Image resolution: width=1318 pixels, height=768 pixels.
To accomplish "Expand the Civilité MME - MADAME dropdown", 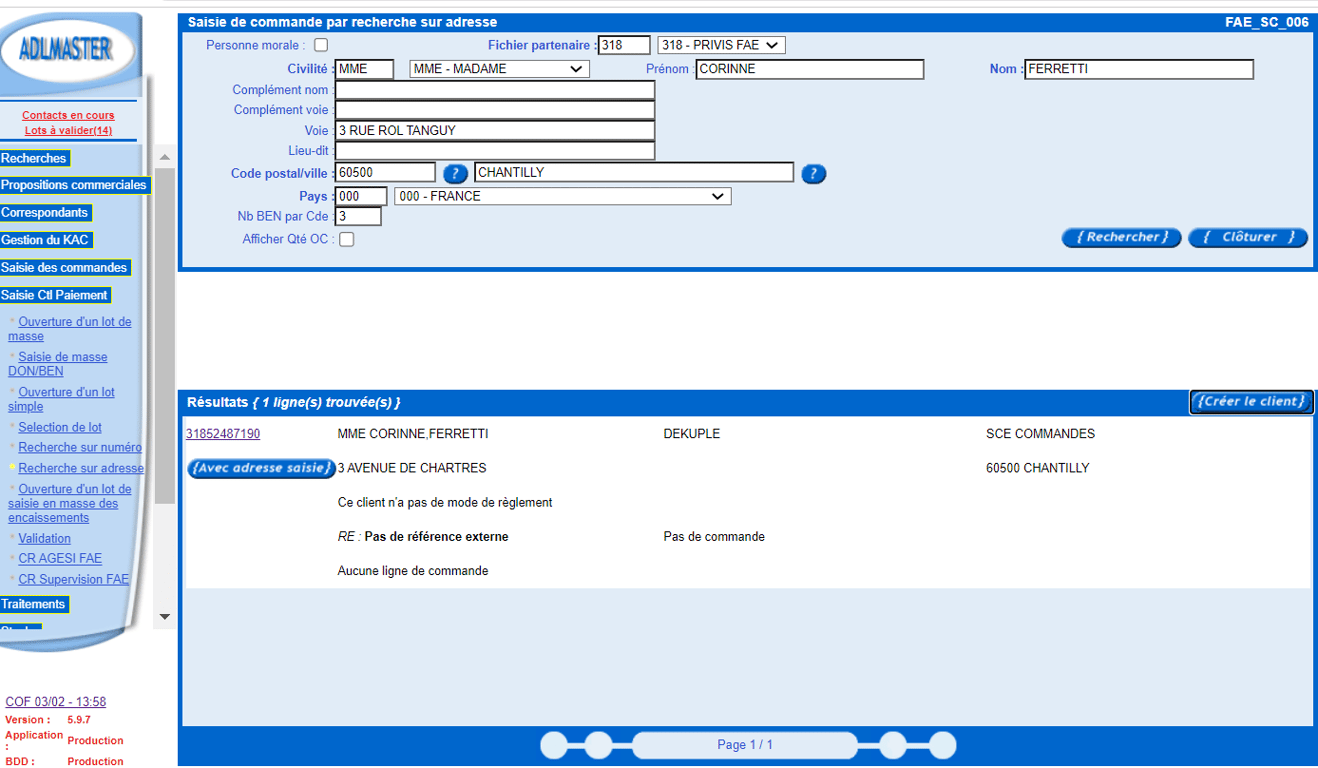I will pos(499,69).
